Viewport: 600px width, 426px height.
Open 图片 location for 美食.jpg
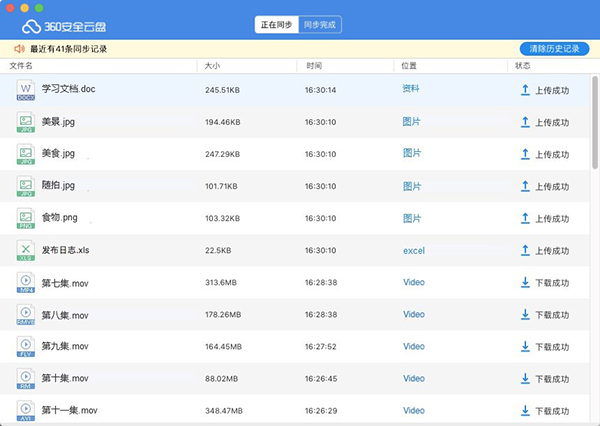pyautogui.click(x=412, y=153)
